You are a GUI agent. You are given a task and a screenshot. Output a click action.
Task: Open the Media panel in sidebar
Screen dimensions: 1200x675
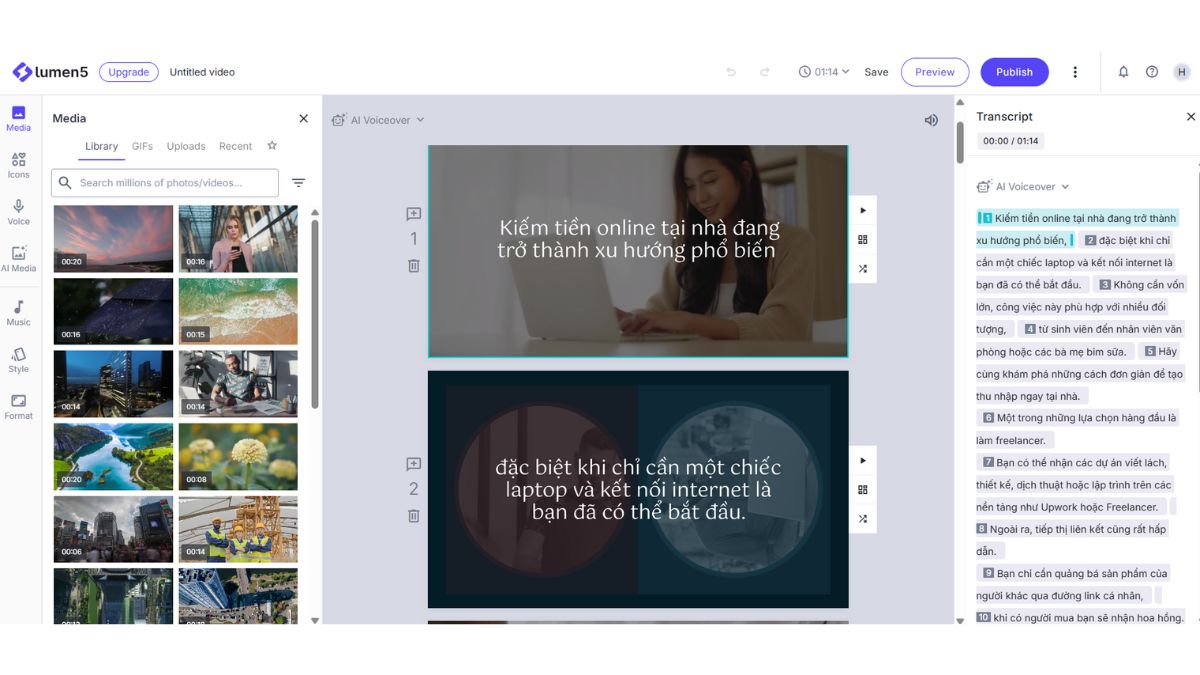point(18,118)
